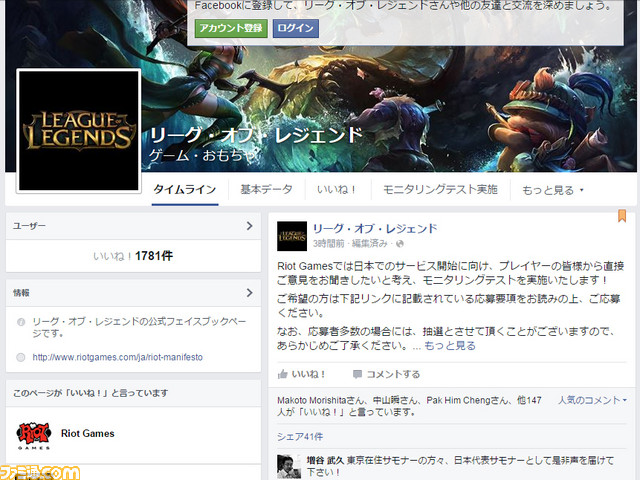Expand the もっと見る dropdown tab
The image size is (640, 480).
(x=553, y=190)
